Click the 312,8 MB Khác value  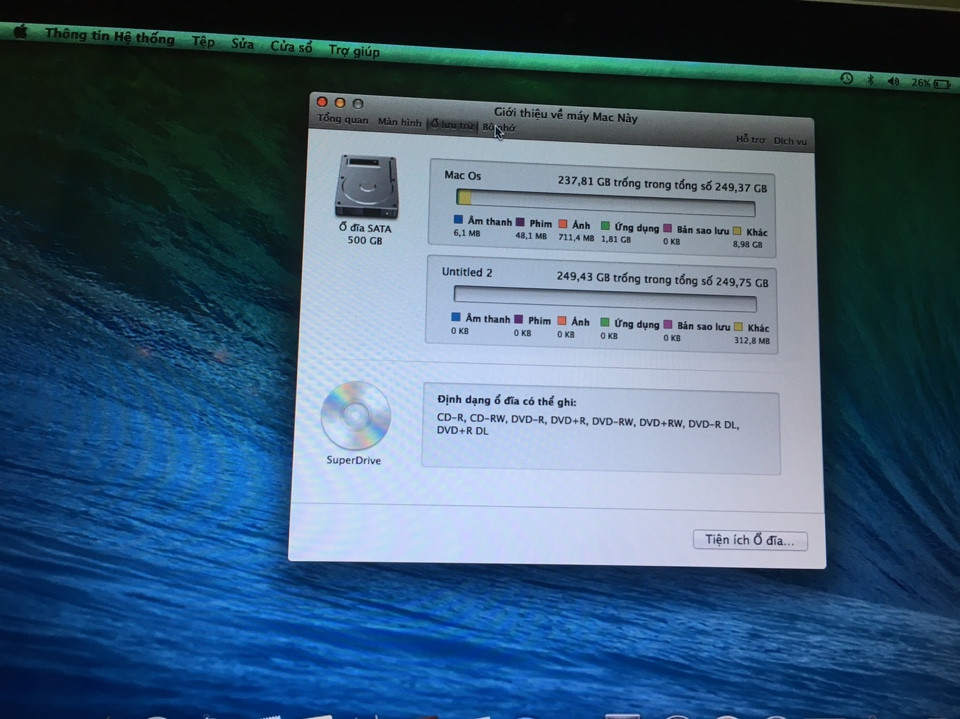click(752, 340)
